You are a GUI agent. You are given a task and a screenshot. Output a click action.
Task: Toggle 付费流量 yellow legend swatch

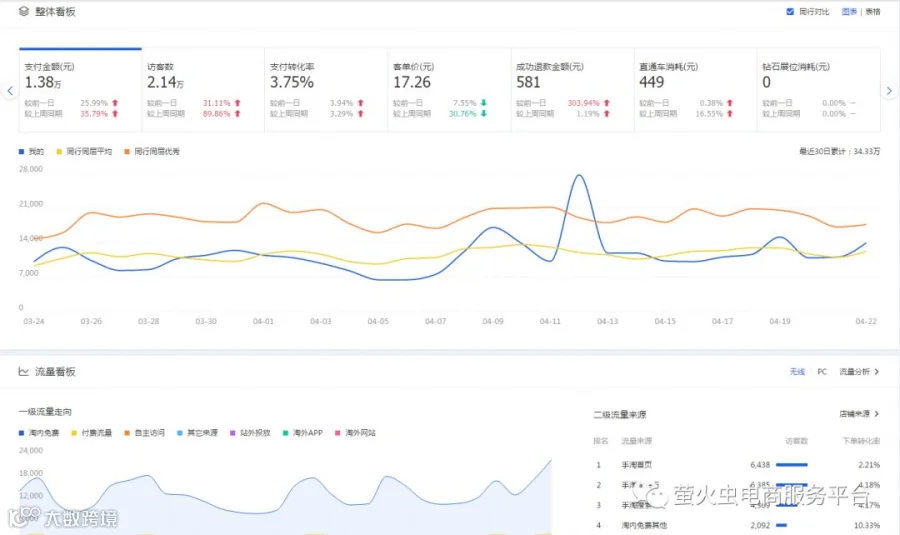74,433
